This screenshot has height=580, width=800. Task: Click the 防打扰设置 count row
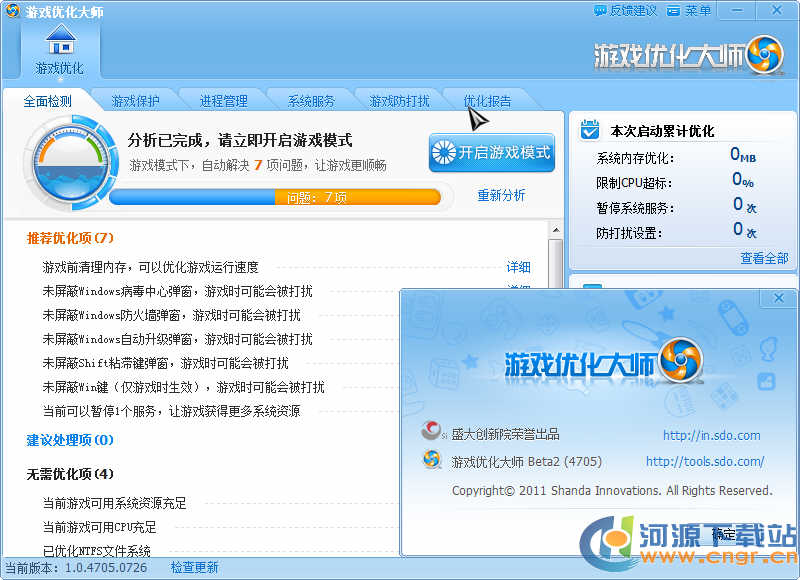click(x=677, y=233)
